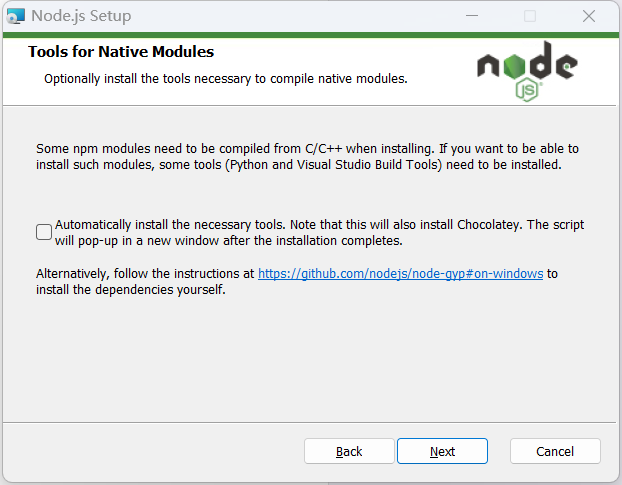This screenshot has height=485, width=622.
Task: Open the node-gyp on-windows GitHub link
Action: coord(400,274)
